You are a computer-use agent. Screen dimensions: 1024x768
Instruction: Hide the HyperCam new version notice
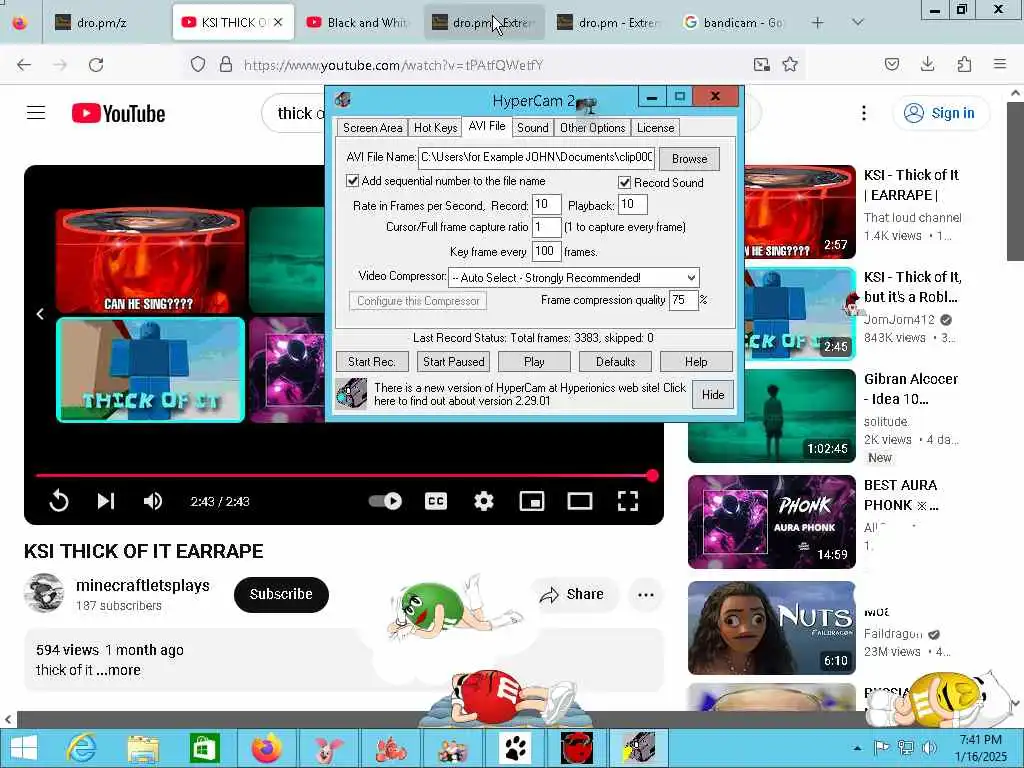click(x=712, y=394)
